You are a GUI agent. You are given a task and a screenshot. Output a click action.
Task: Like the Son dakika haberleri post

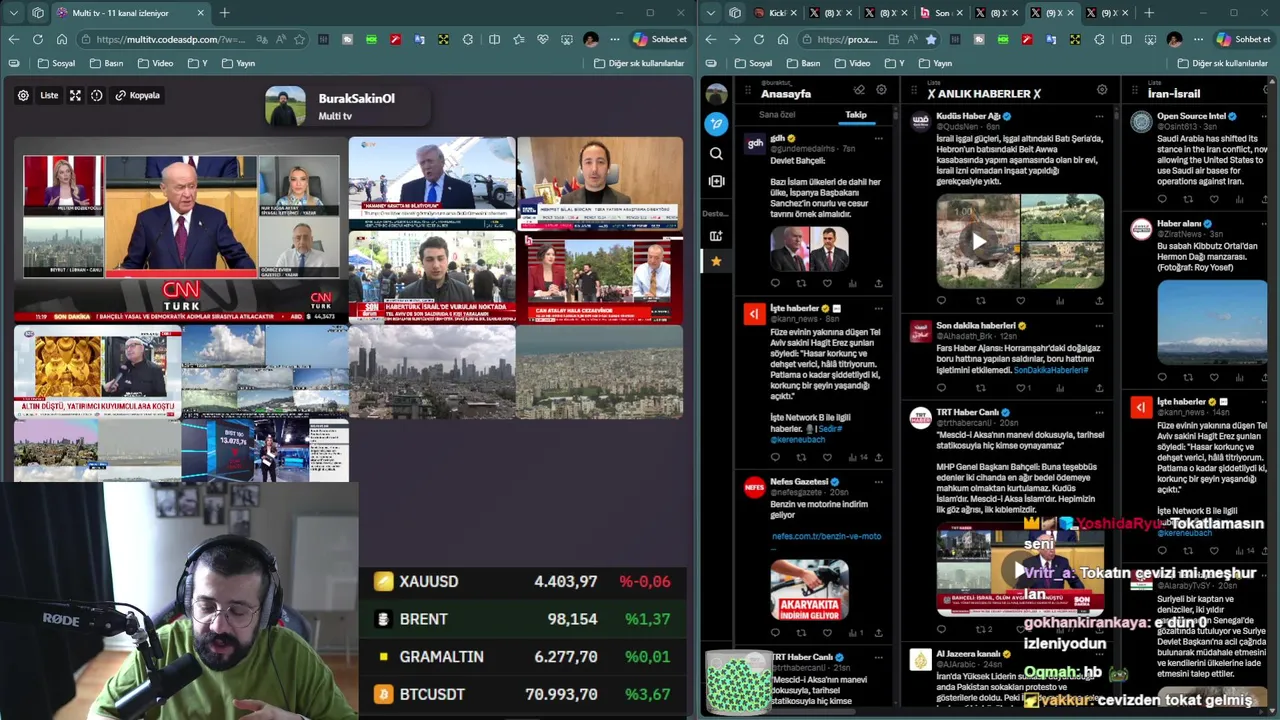[x=1020, y=387]
